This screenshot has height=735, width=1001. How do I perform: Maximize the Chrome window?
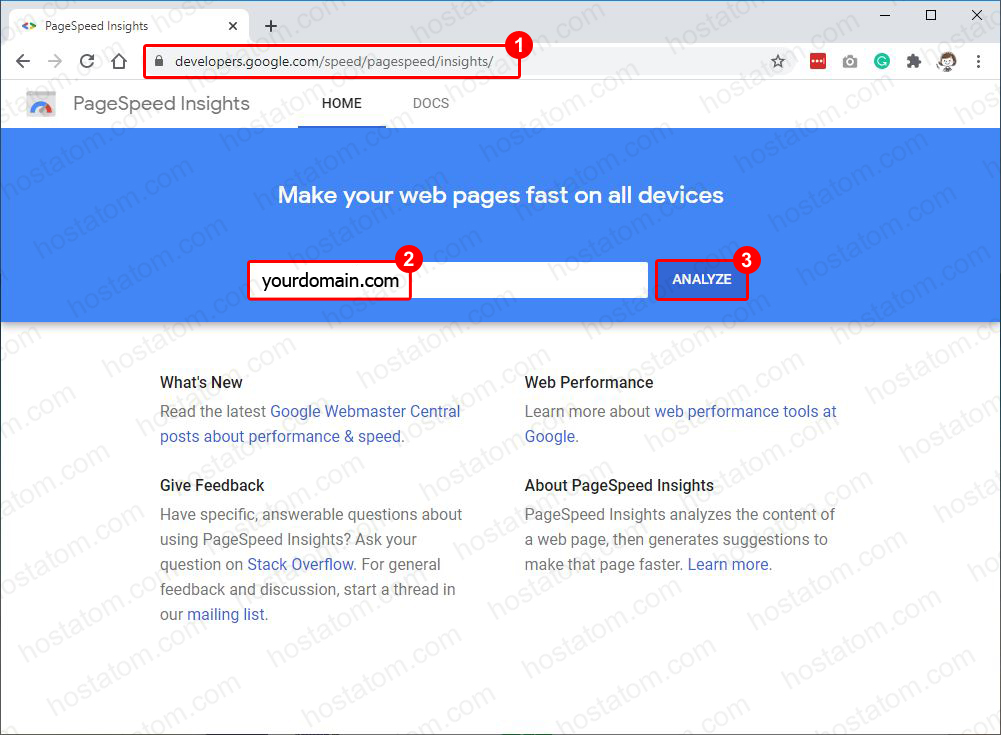tap(931, 15)
